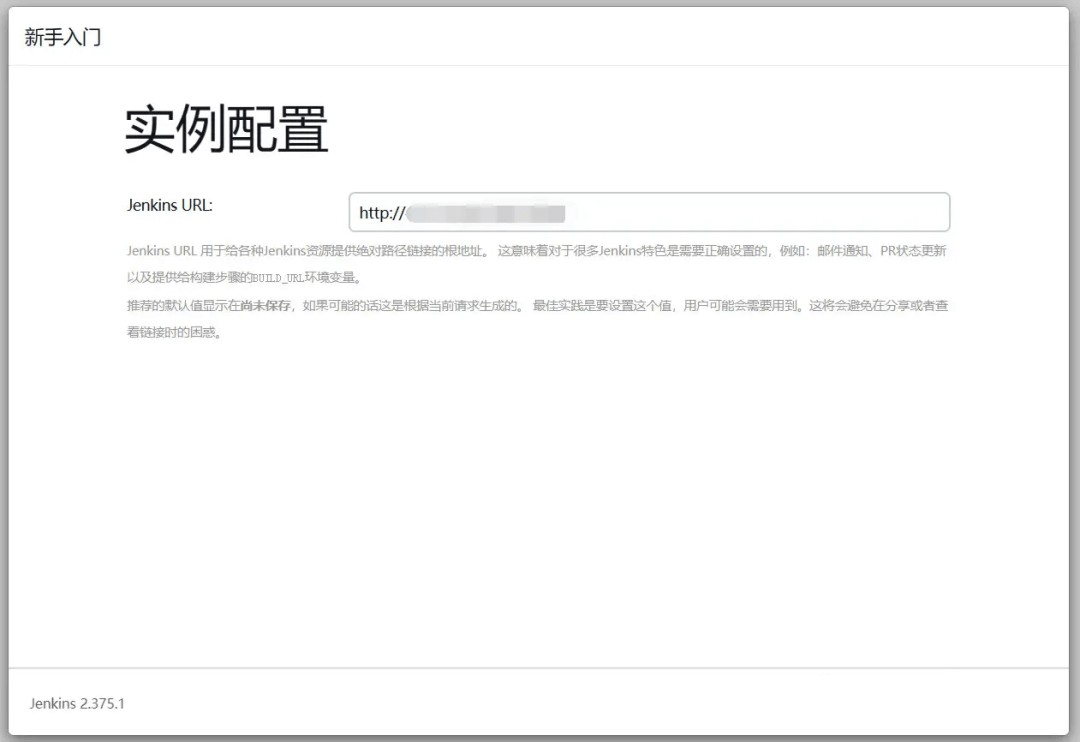This screenshot has height=742, width=1080.
Task: Click the 推荐的默认值 paragraph text
Action: tap(180, 307)
